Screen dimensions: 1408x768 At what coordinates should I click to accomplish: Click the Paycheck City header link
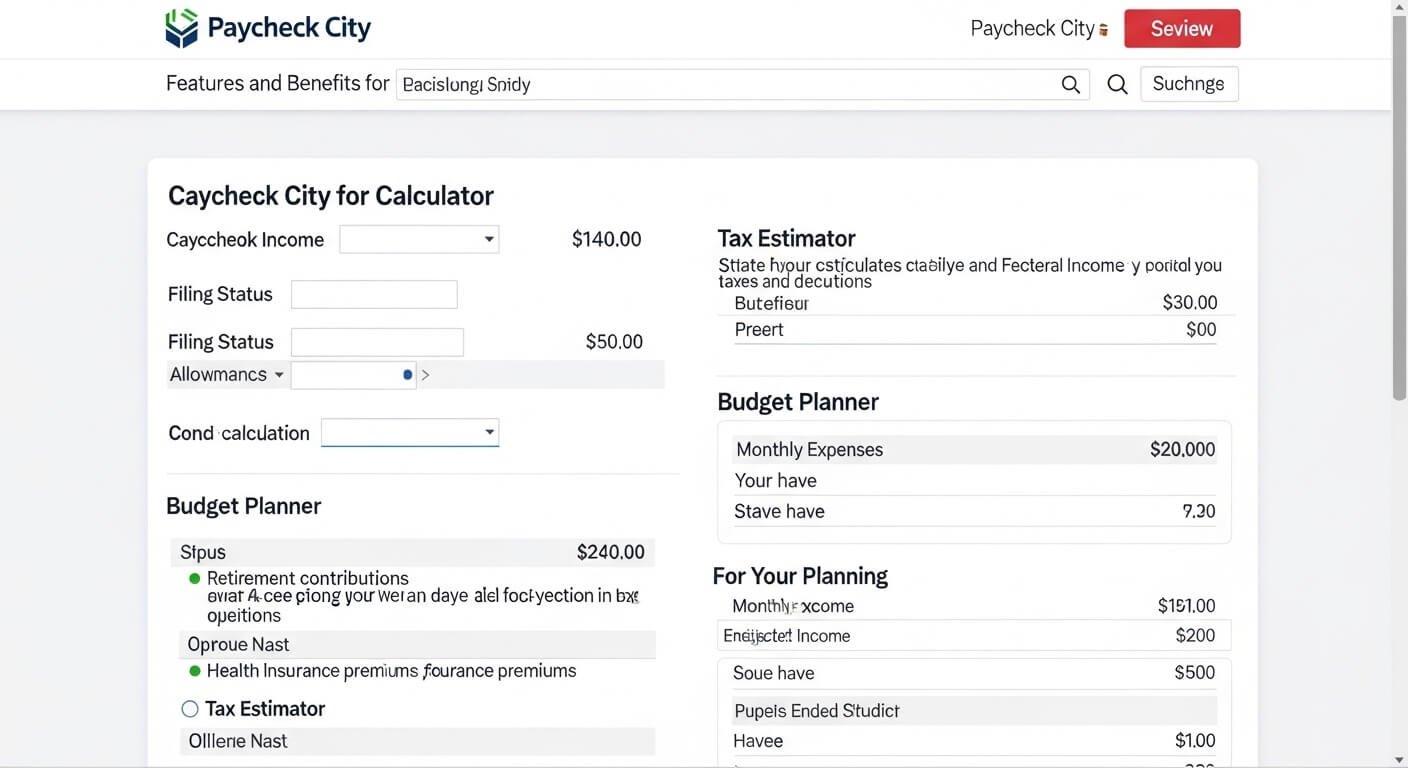1032,29
